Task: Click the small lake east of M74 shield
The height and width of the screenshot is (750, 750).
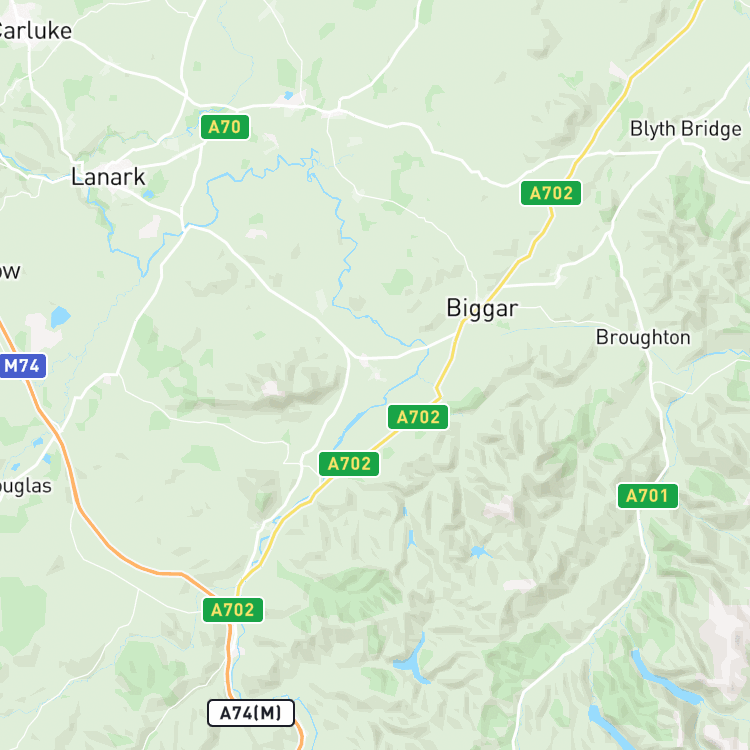Action: 60,317
